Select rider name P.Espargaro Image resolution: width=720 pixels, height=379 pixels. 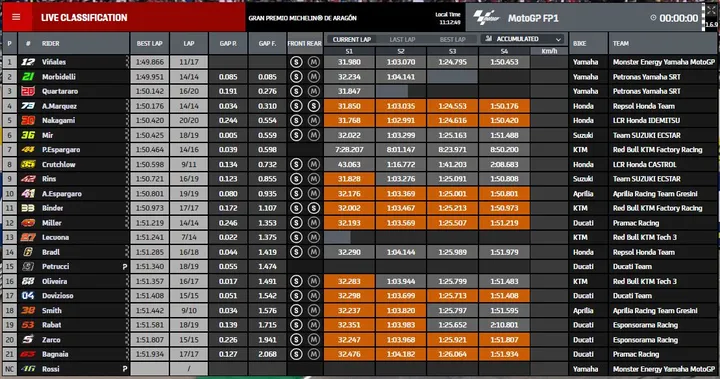[61, 150]
